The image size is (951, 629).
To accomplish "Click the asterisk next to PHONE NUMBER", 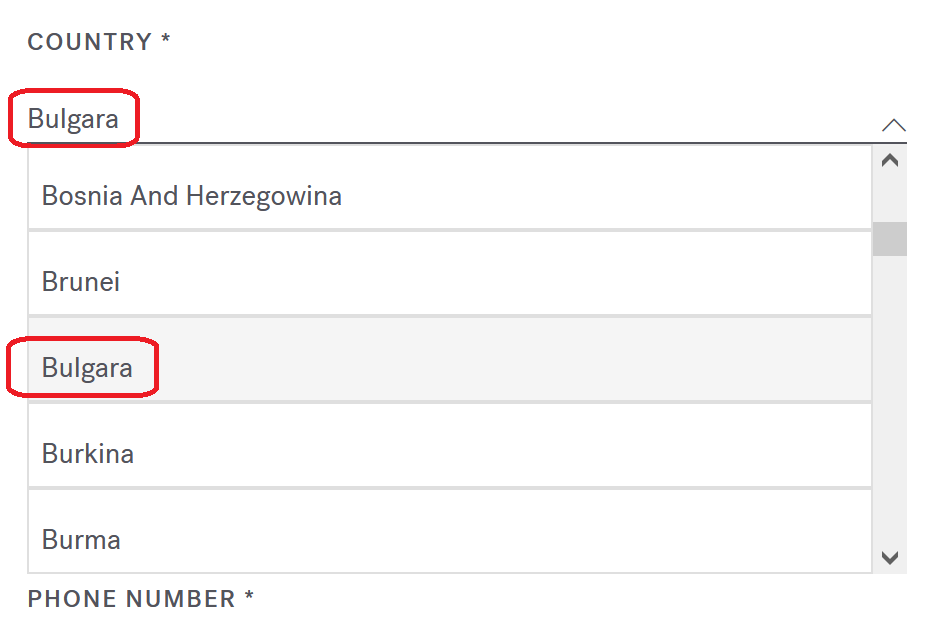I will [249, 598].
